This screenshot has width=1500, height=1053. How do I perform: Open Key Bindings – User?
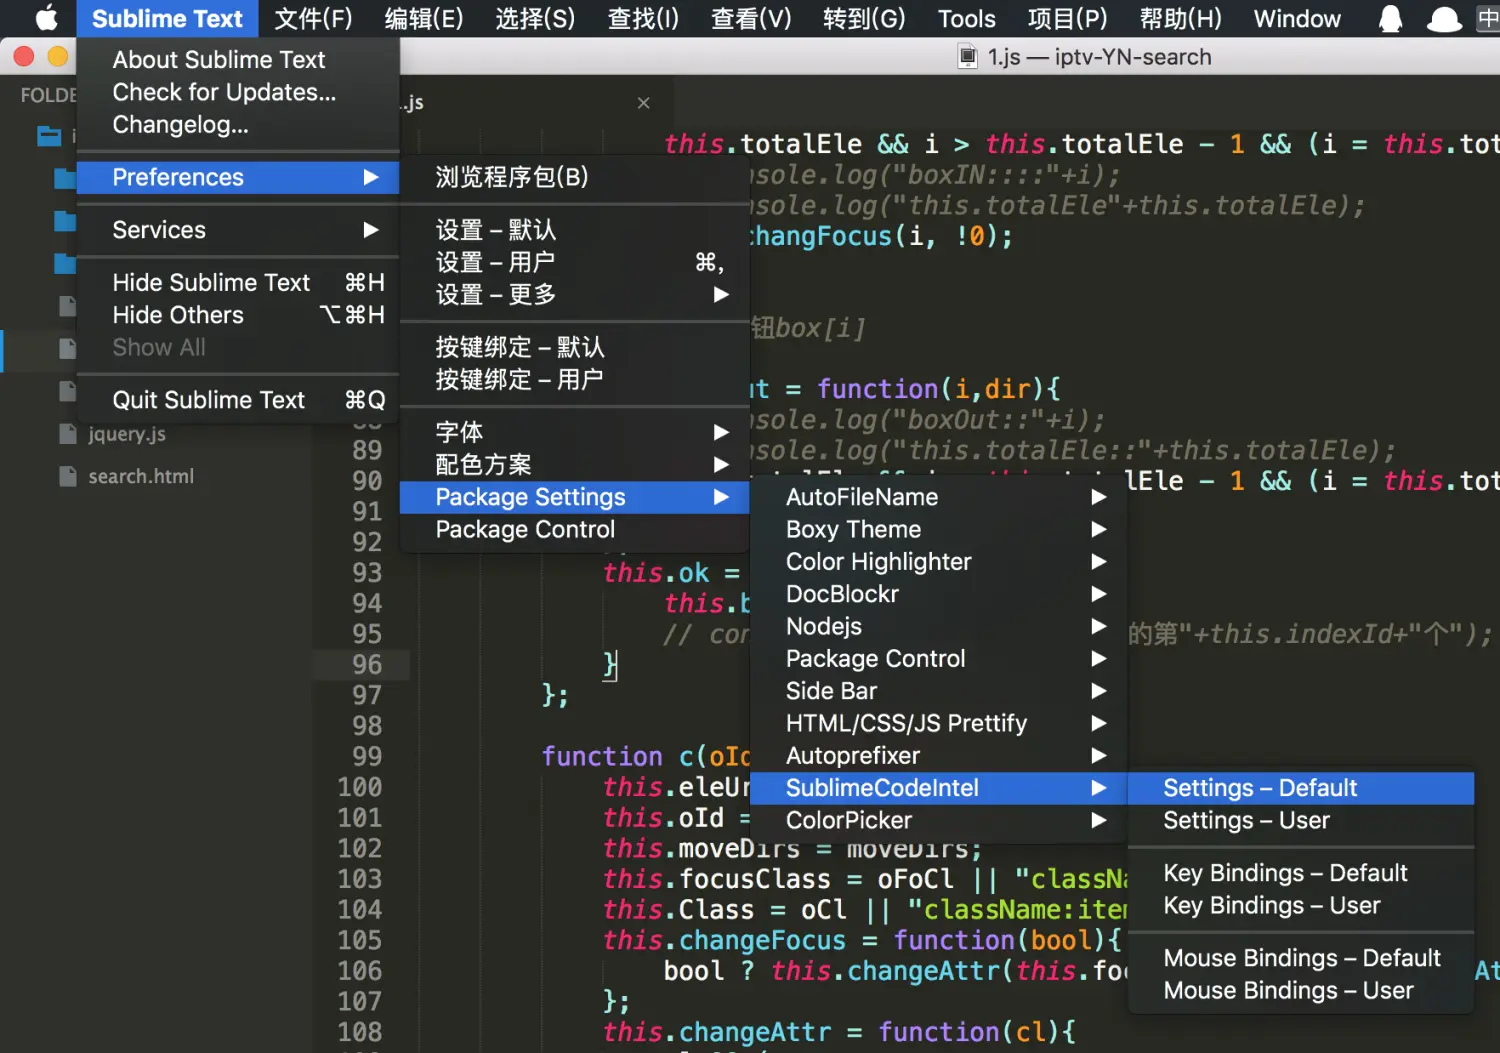click(1301, 906)
